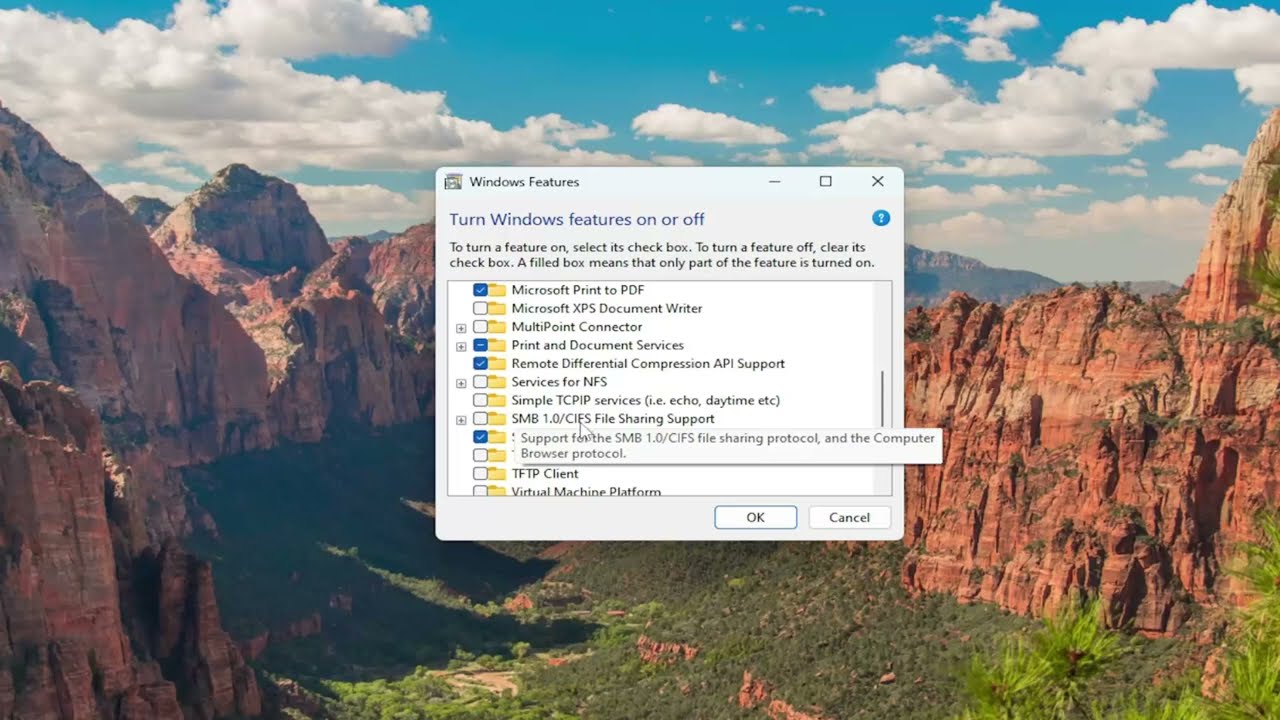Screen dimensions: 1280x720
Task: Select the "MultiPoint Connector" label
Action: click(577, 327)
